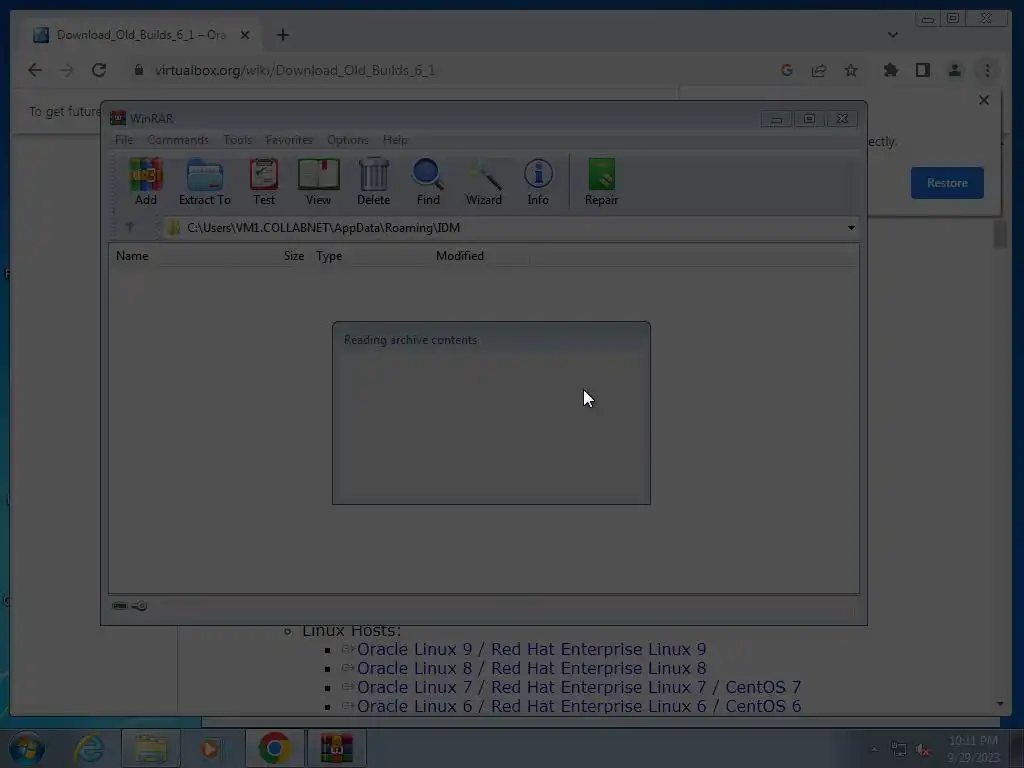The image size is (1024, 768).
Task: Open the Help menu in WinRAR
Action: pyautogui.click(x=395, y=140)
